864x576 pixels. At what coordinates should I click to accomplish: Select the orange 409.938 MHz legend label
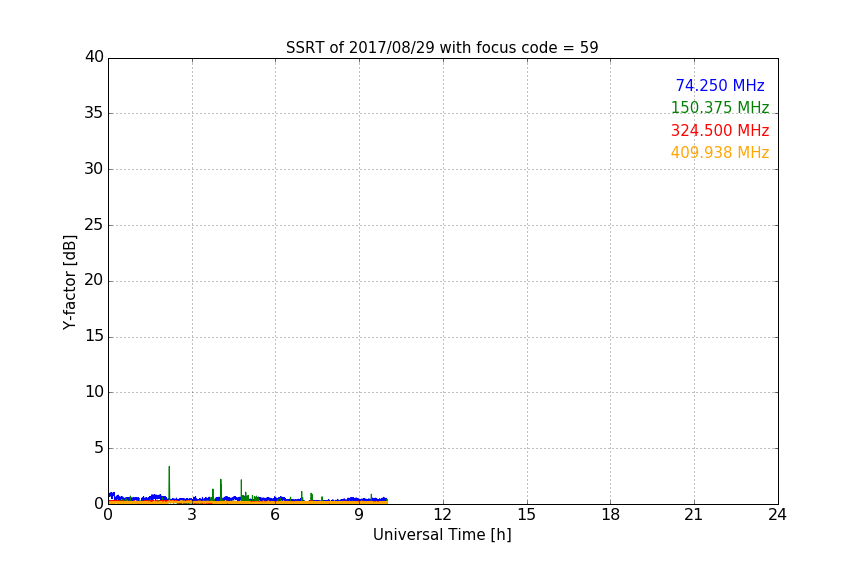(x=720, y=153)
